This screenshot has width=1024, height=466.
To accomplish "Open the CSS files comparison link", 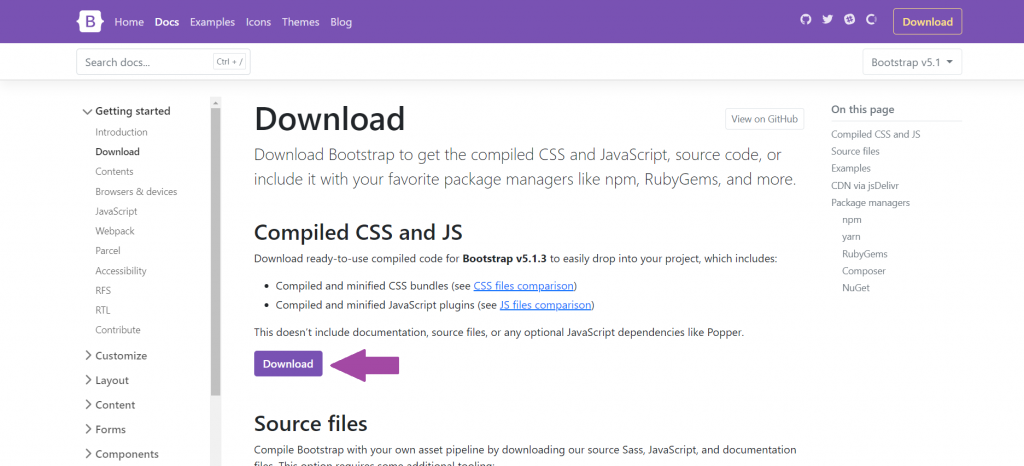I will (524, 286).
